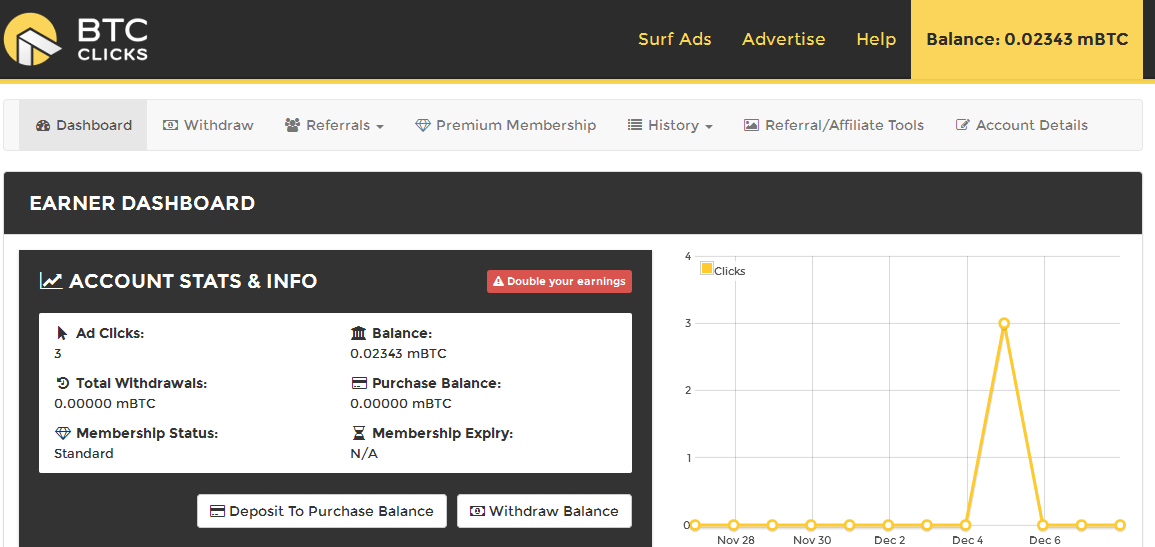Viewport: 1155px width, 547px height.
Task: Click the chart data point above Nov 28
Action: [734, 525]
